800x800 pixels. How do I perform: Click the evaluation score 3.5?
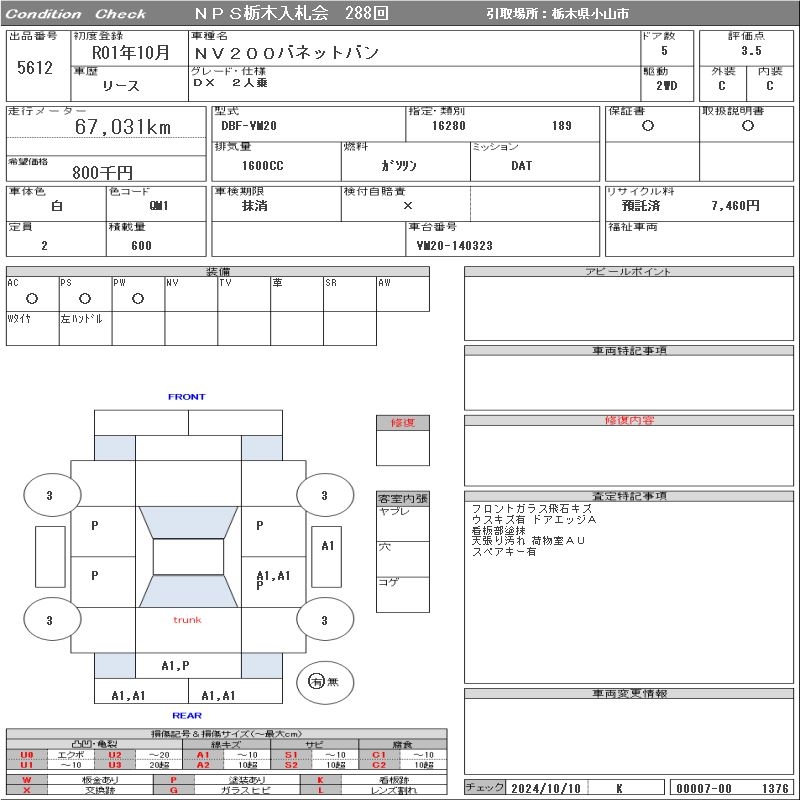point(751,51)
